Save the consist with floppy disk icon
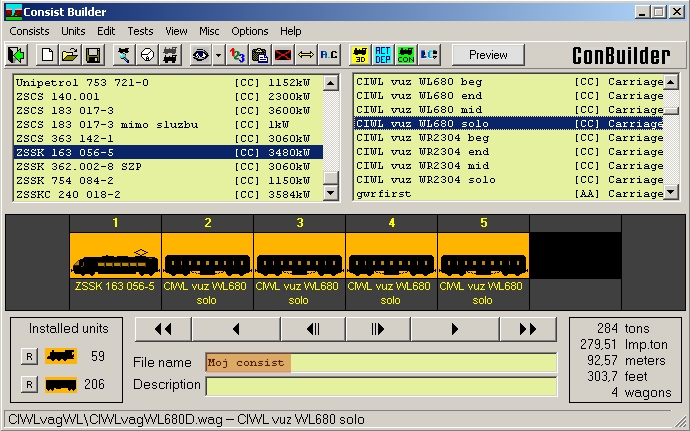690x431 pixels. click(92, 54)
